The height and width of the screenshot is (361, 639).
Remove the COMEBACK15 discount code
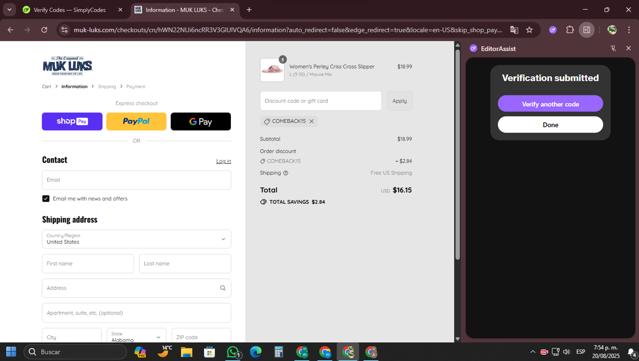coord(311,121)
